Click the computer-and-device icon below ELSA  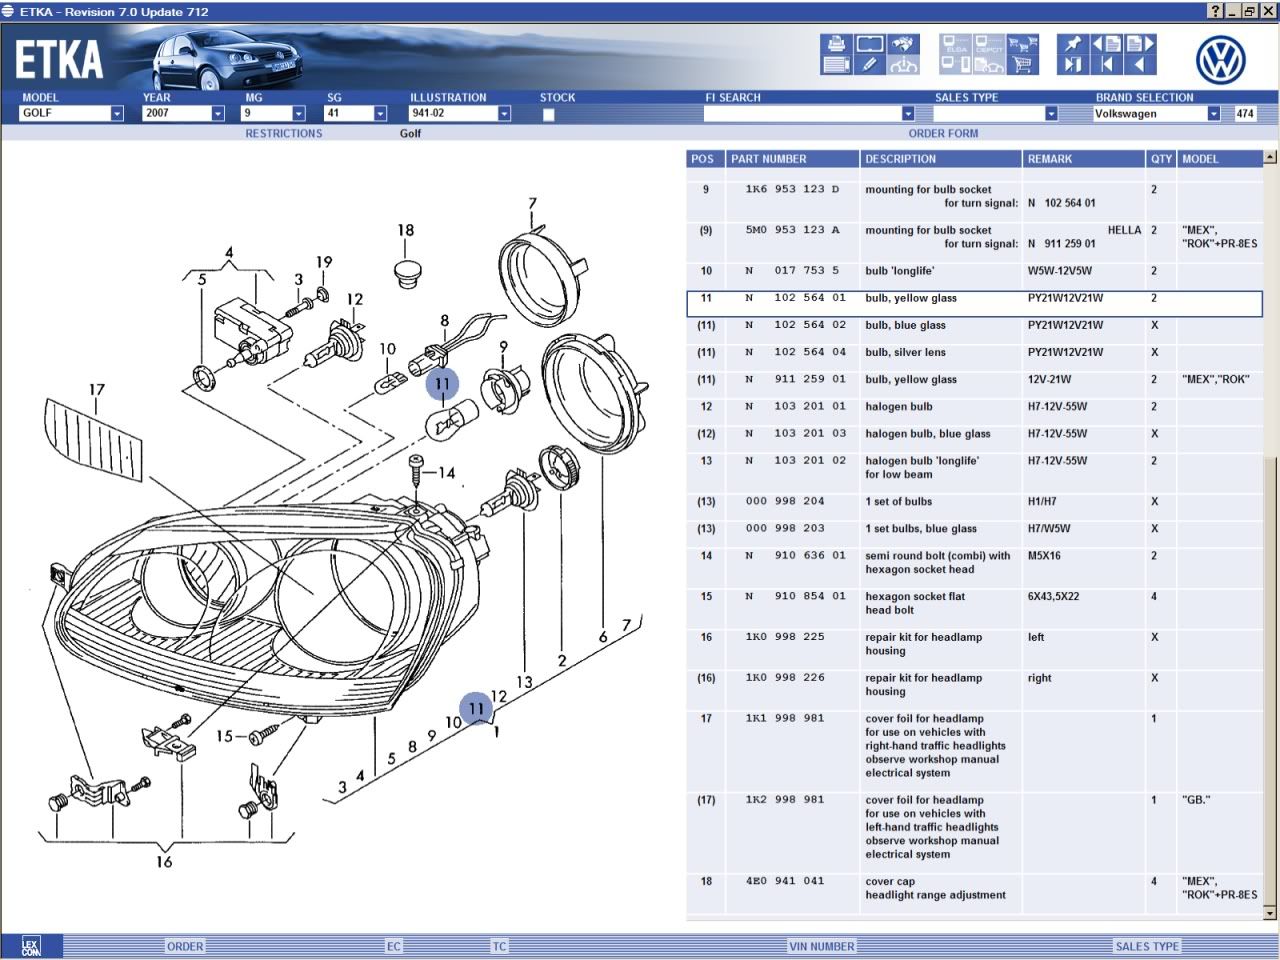click(955, 64)
